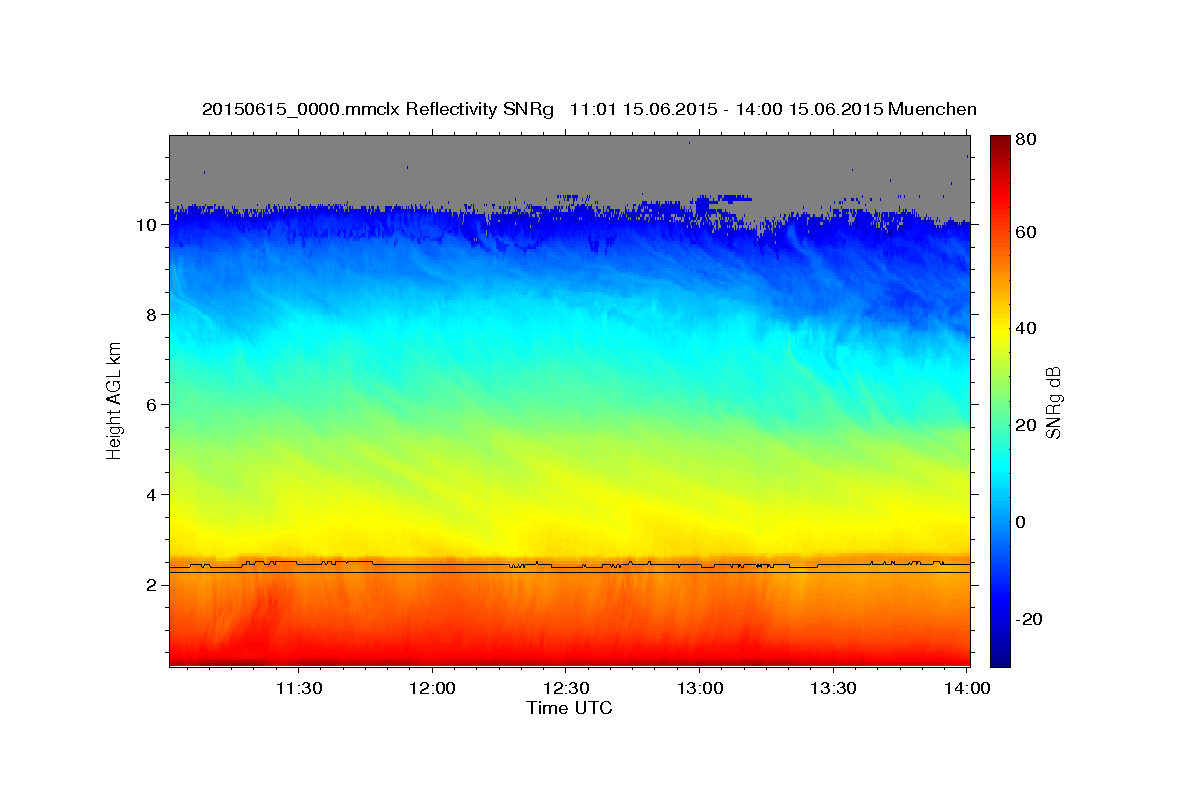Click the 11:30 time tick label

tap(299, 689)
